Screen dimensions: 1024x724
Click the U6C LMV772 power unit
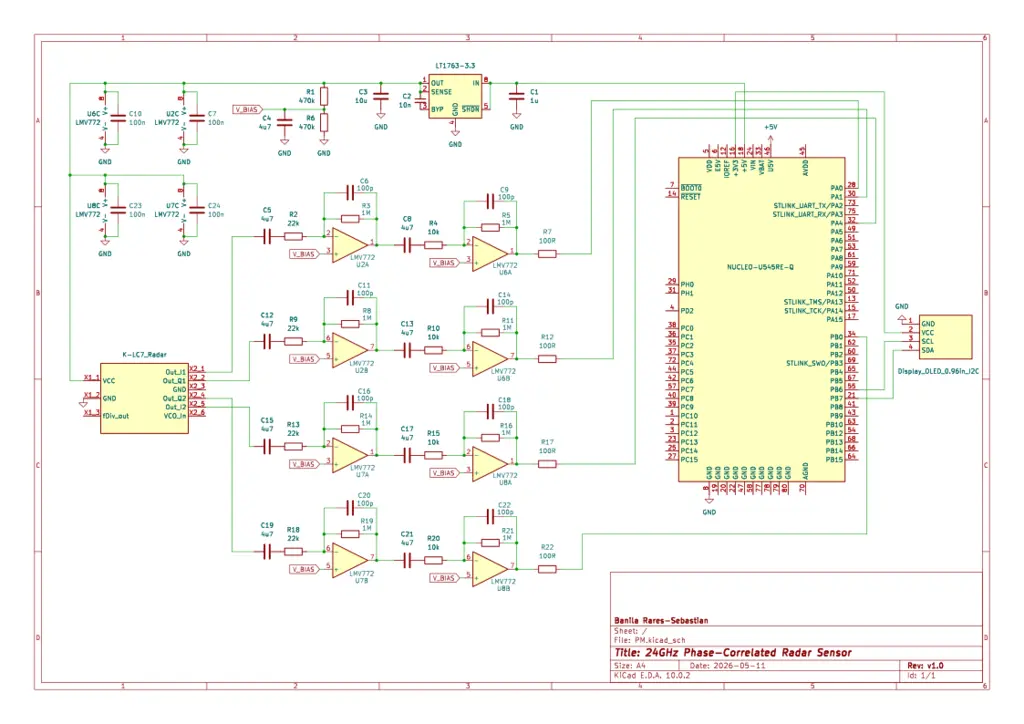click(x=104, y=118)
